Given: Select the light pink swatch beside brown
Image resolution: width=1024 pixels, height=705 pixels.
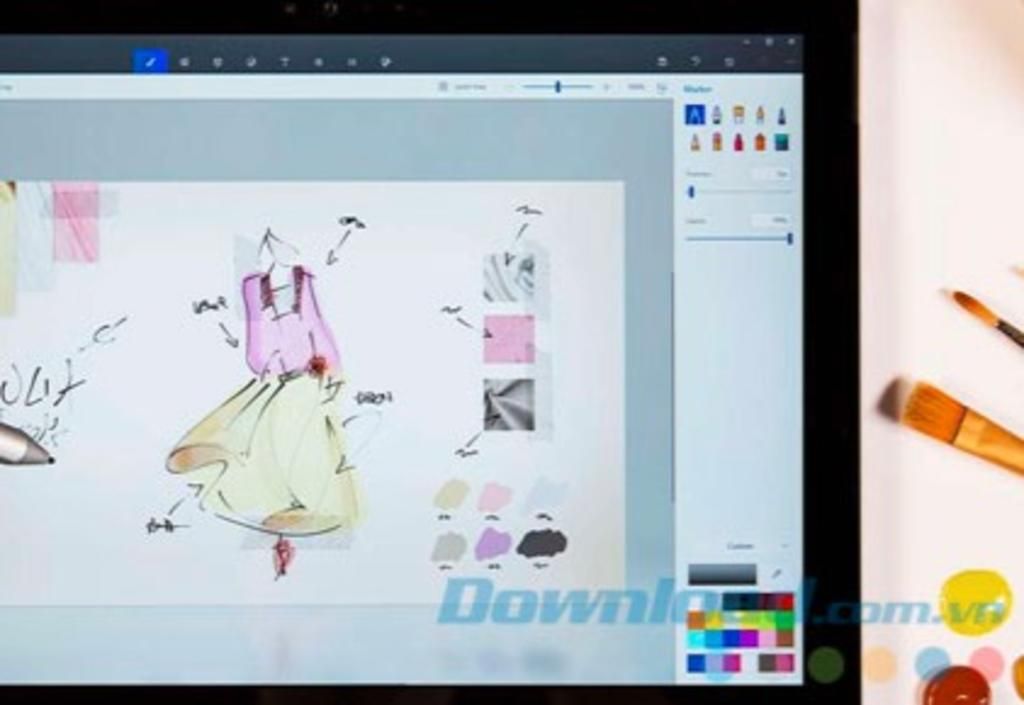Looking at the screenshot, I should coord(767,638).
